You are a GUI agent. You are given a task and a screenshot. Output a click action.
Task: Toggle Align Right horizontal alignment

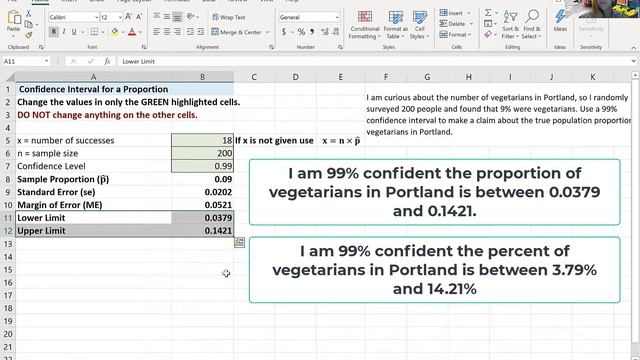tap(177, 32)
